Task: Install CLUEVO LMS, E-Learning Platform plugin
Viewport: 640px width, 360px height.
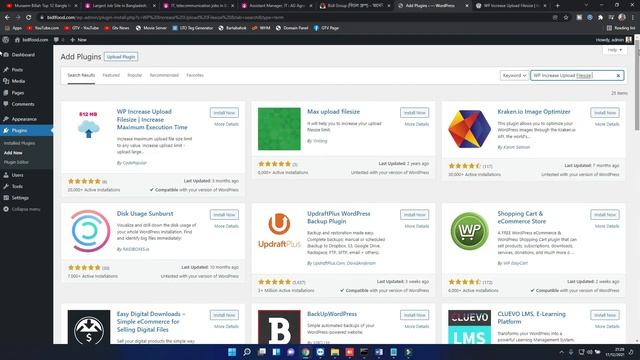Action: (x=604, y=315)
